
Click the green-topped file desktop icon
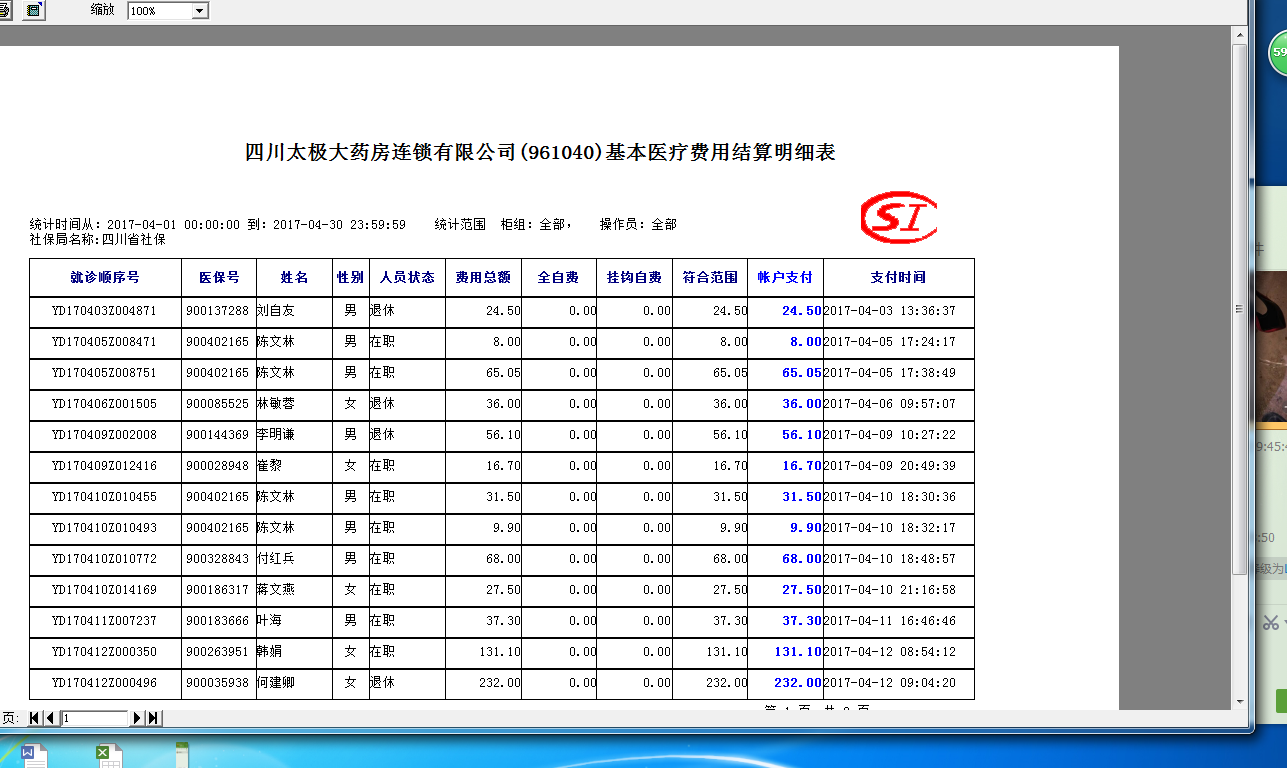tap(181, 755)
